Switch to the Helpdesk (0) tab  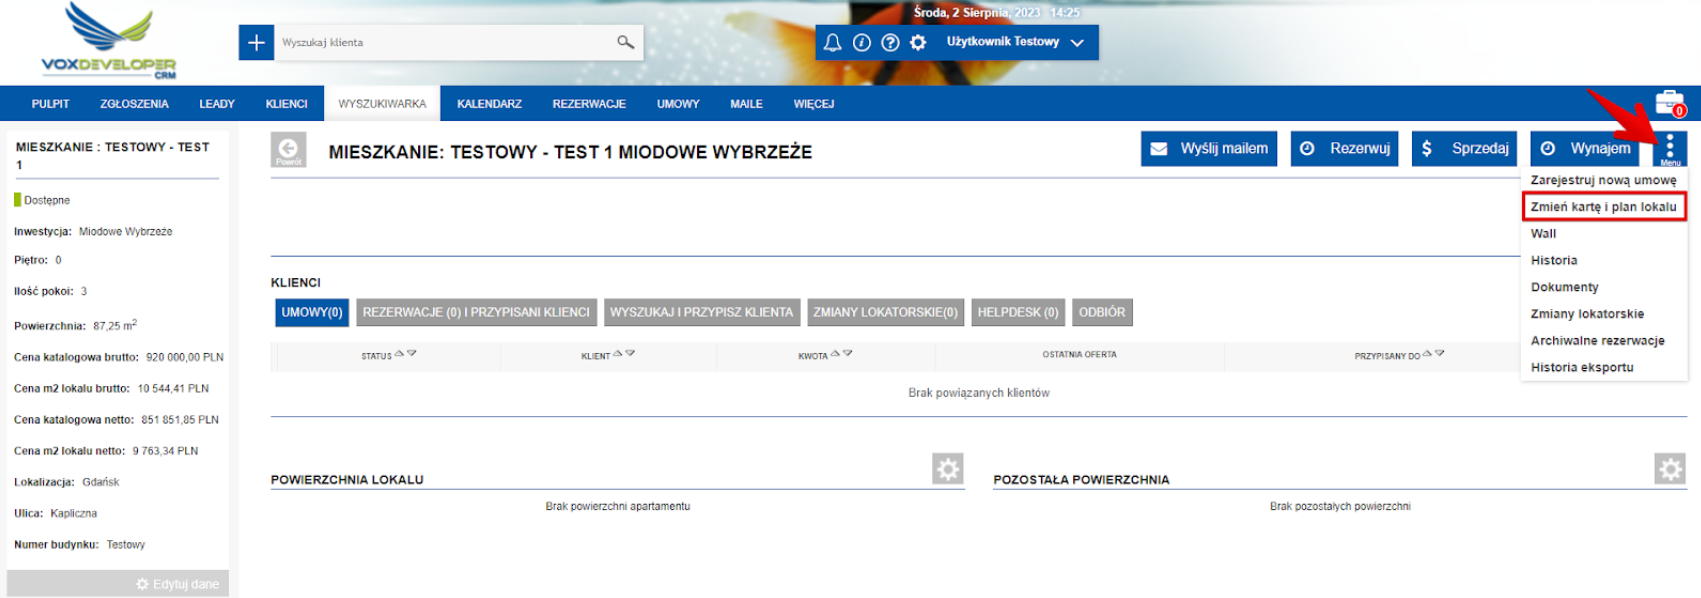point(1018,312)
